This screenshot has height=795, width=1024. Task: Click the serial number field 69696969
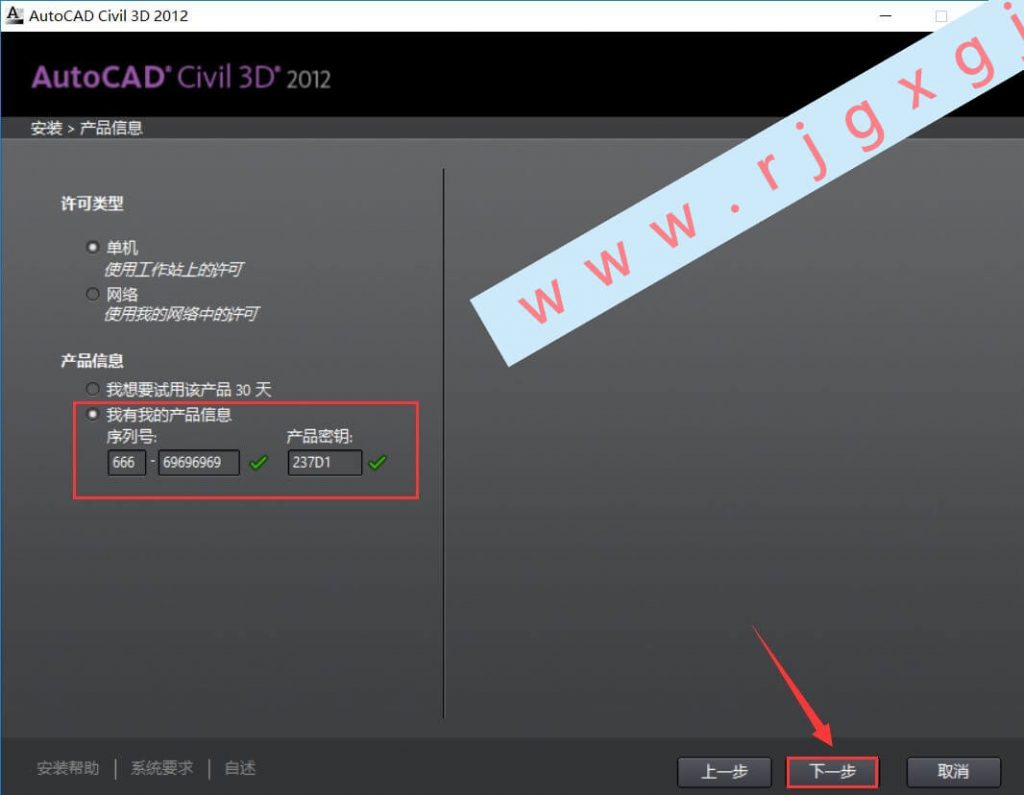tap(199, 462)
